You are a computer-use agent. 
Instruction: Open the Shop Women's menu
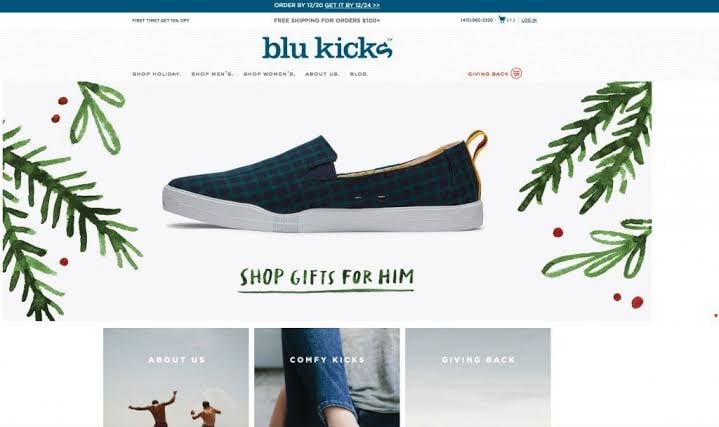[x=269, y=74]
